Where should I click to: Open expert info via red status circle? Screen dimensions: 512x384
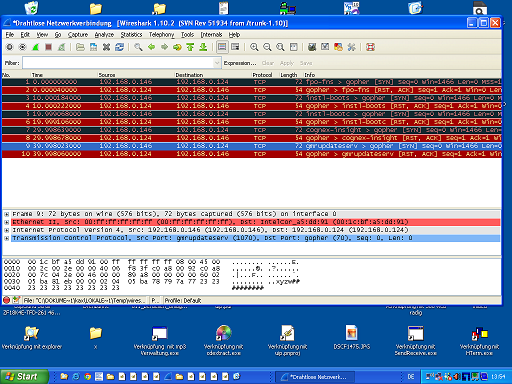coord(6,300)
